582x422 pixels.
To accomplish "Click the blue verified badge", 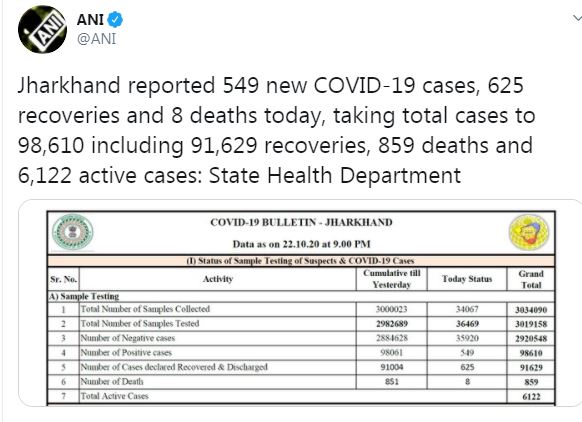I will point(115,20).
